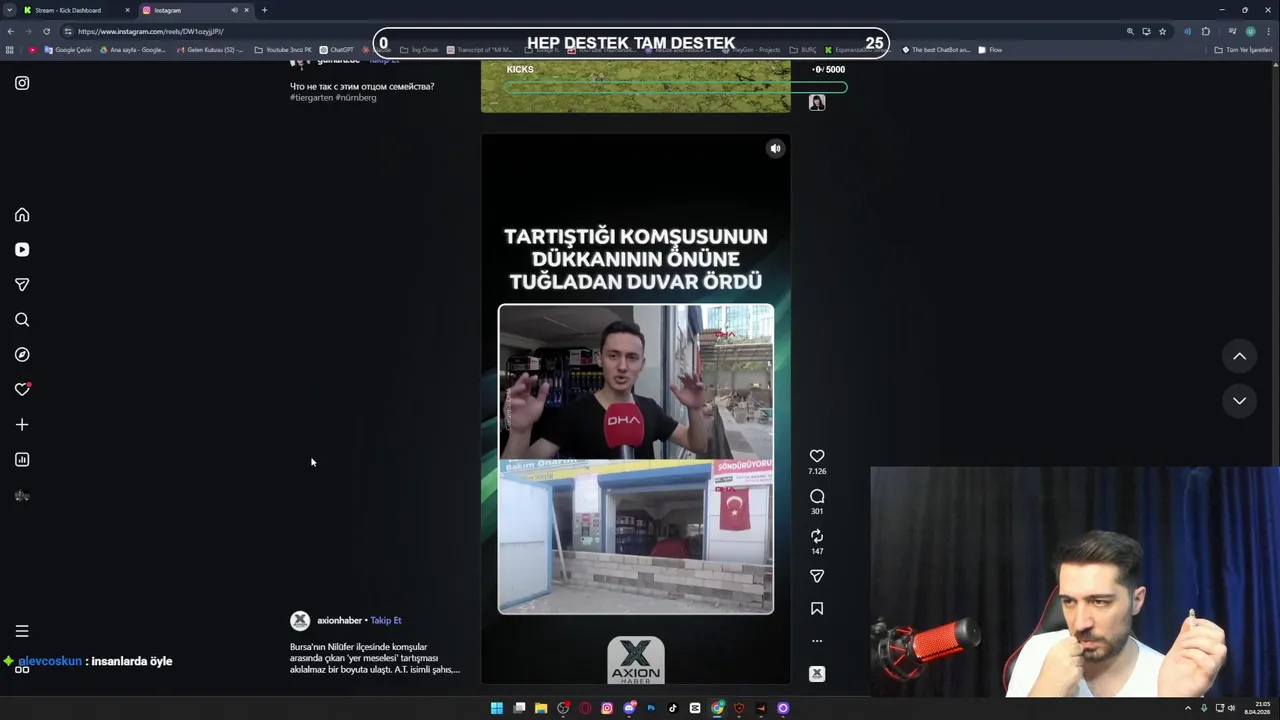Open axionhaber profile name

(x=339, y=621)
